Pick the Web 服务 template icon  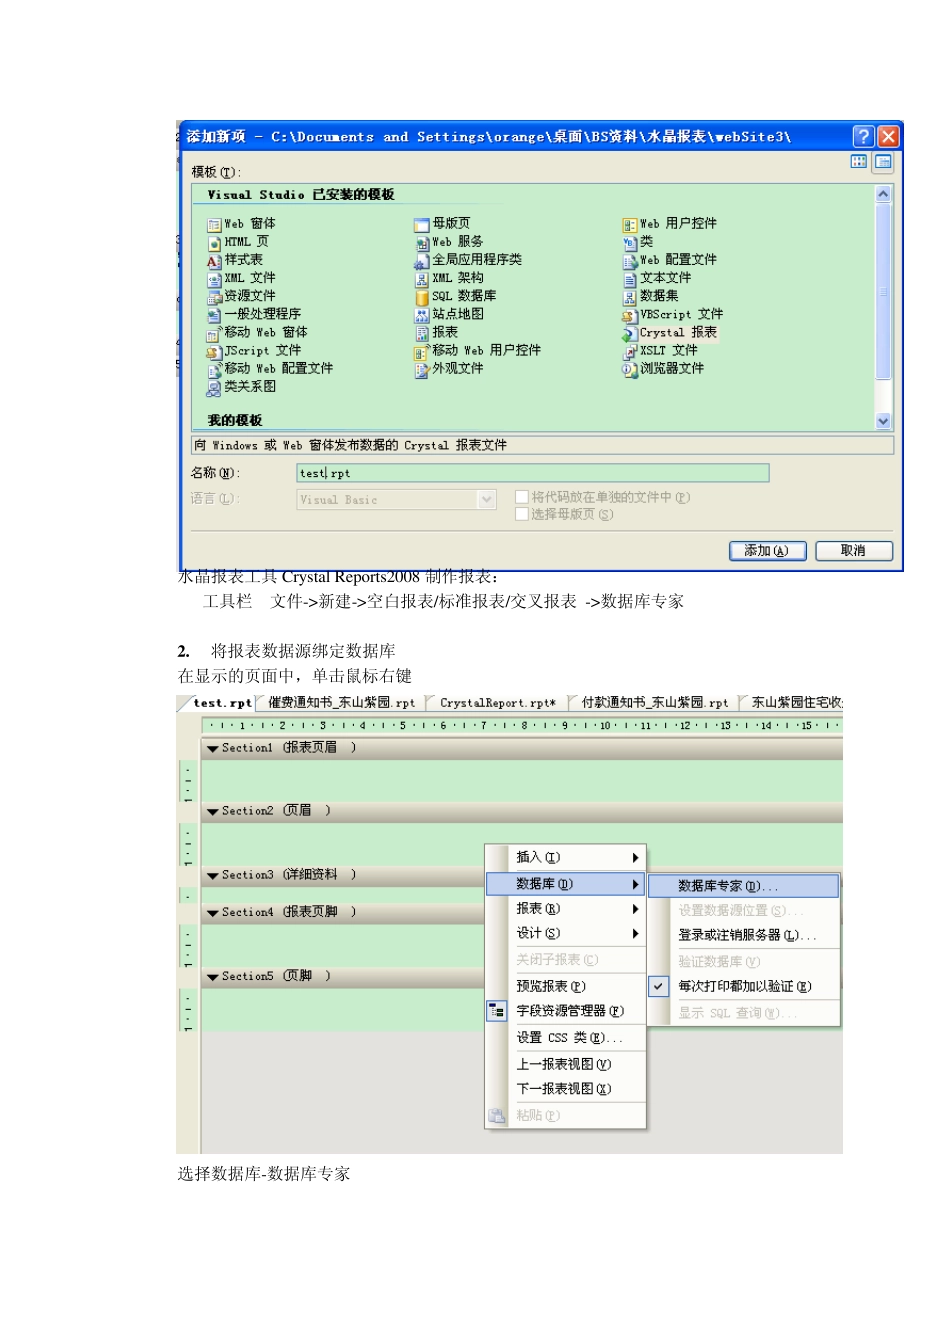pyautogui.click(x=422, y=243)
